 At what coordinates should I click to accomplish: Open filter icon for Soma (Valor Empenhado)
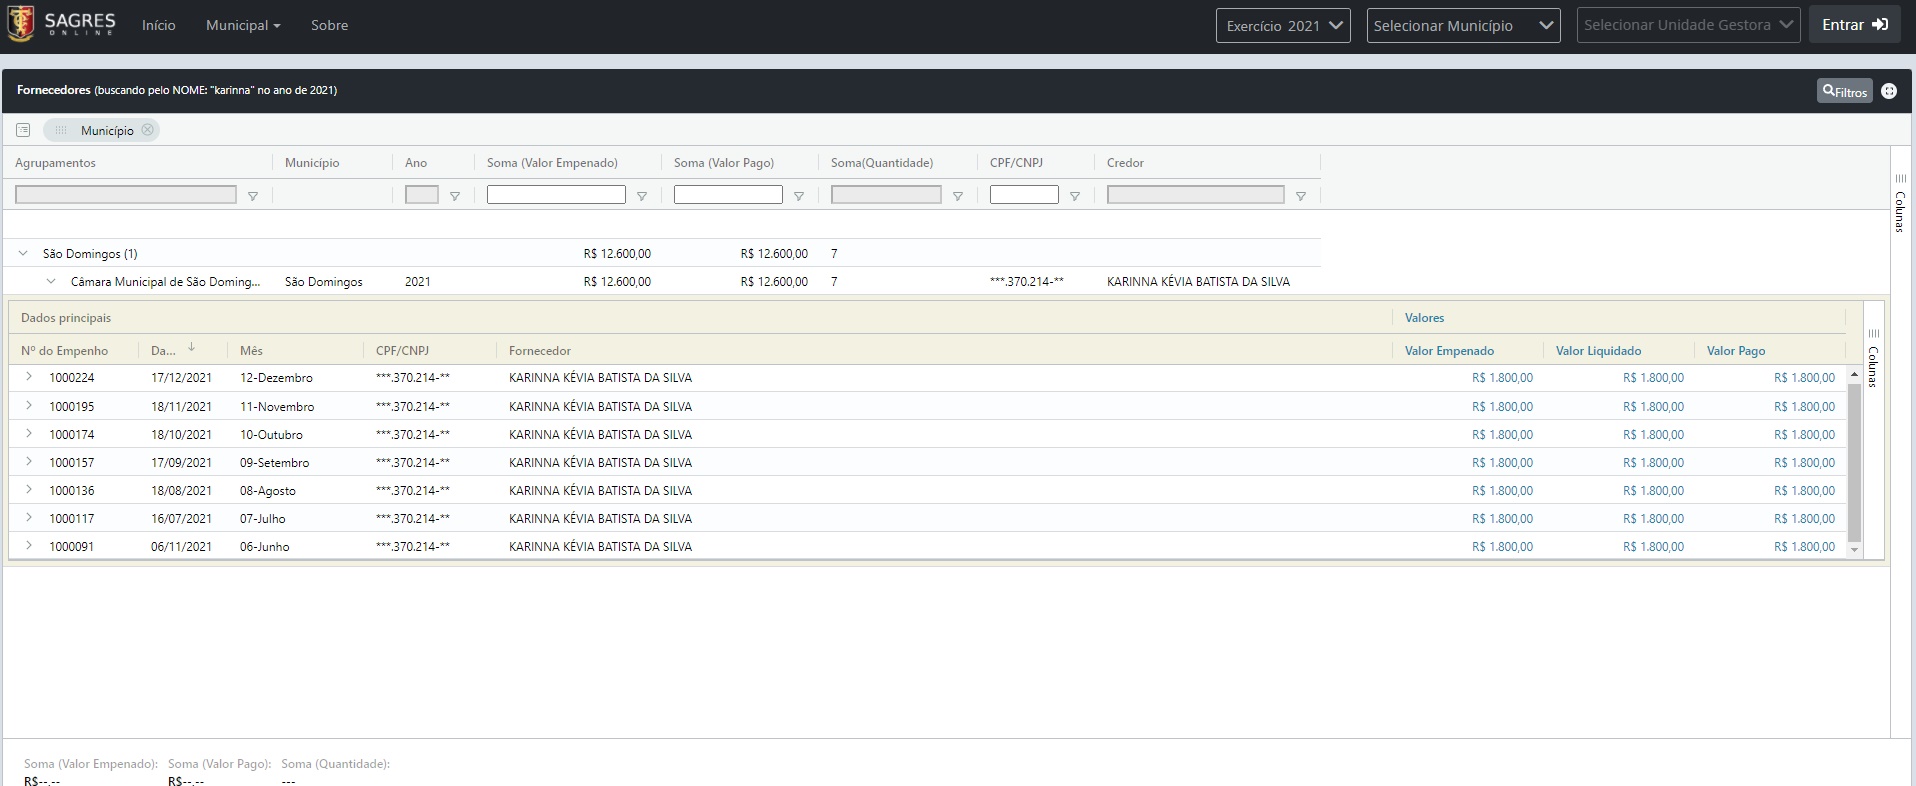point(642,196)
